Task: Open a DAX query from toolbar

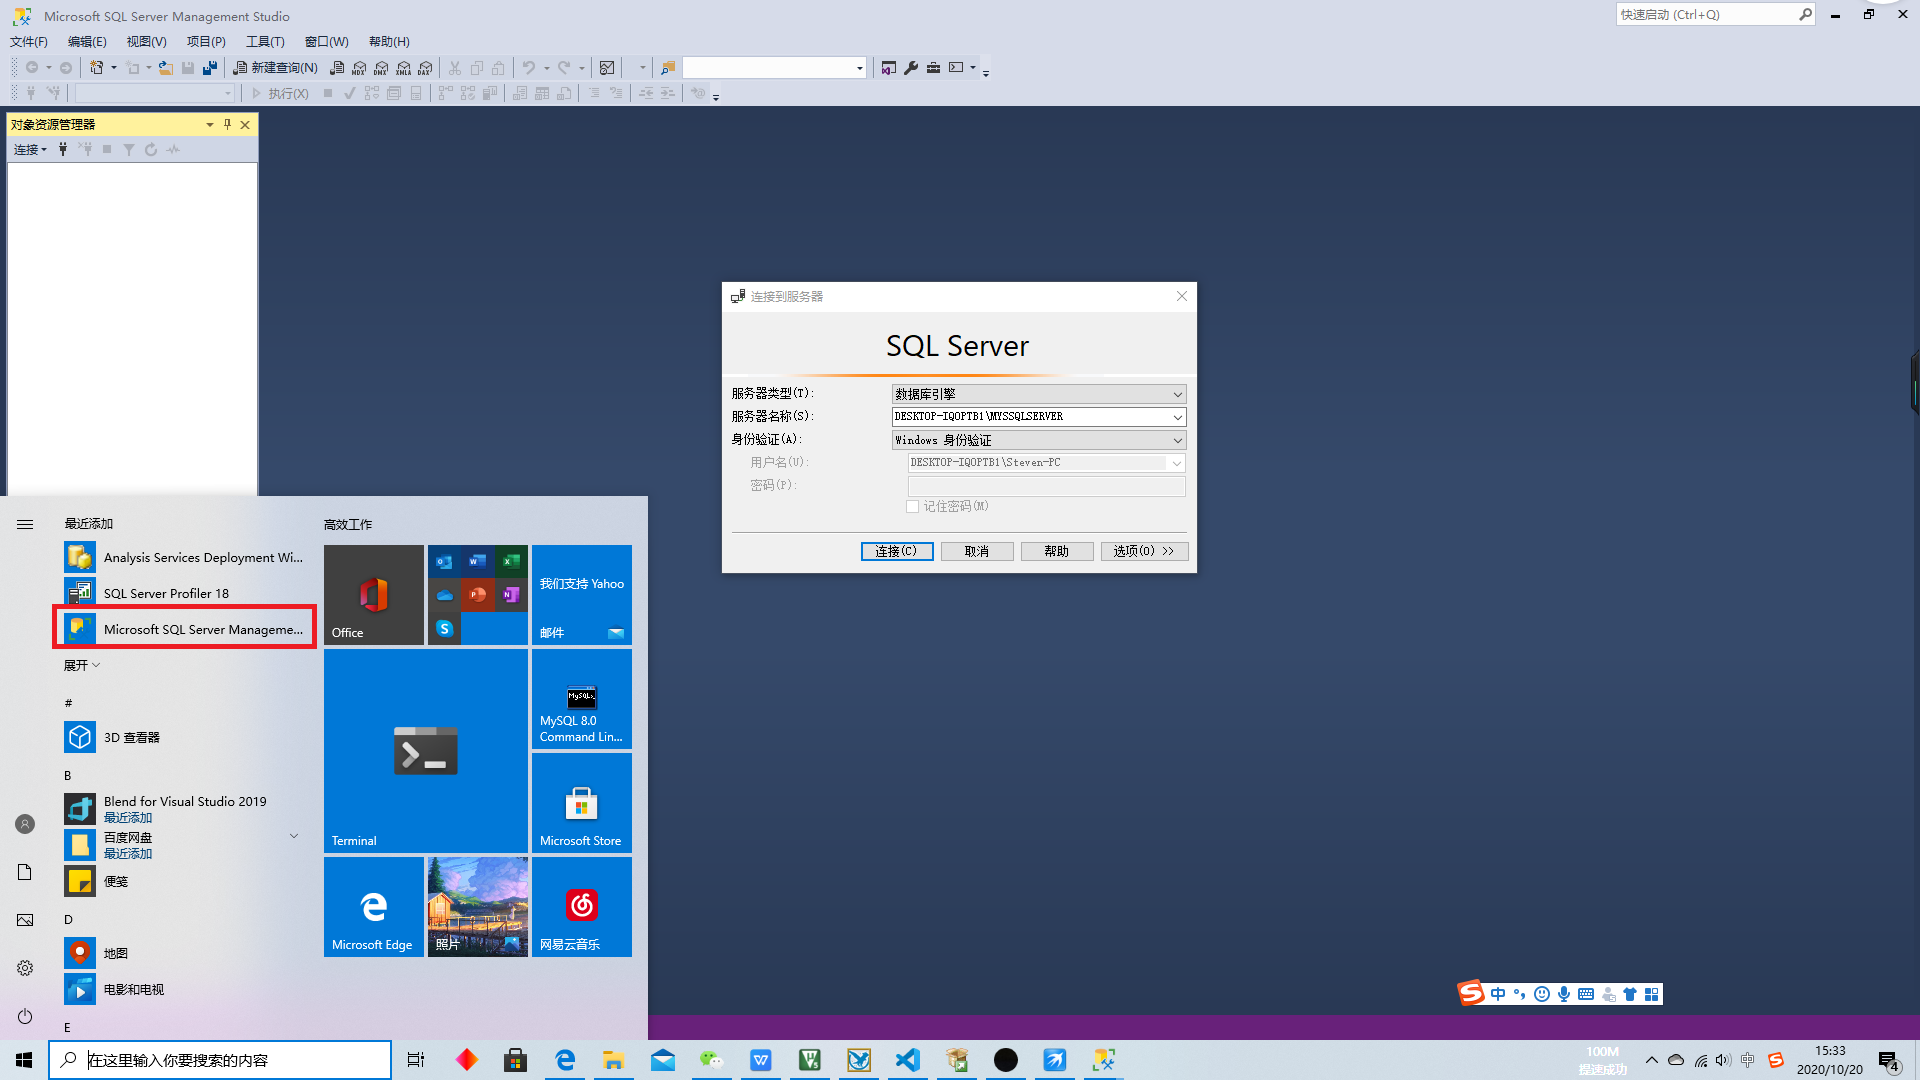Action: [426, 68]
